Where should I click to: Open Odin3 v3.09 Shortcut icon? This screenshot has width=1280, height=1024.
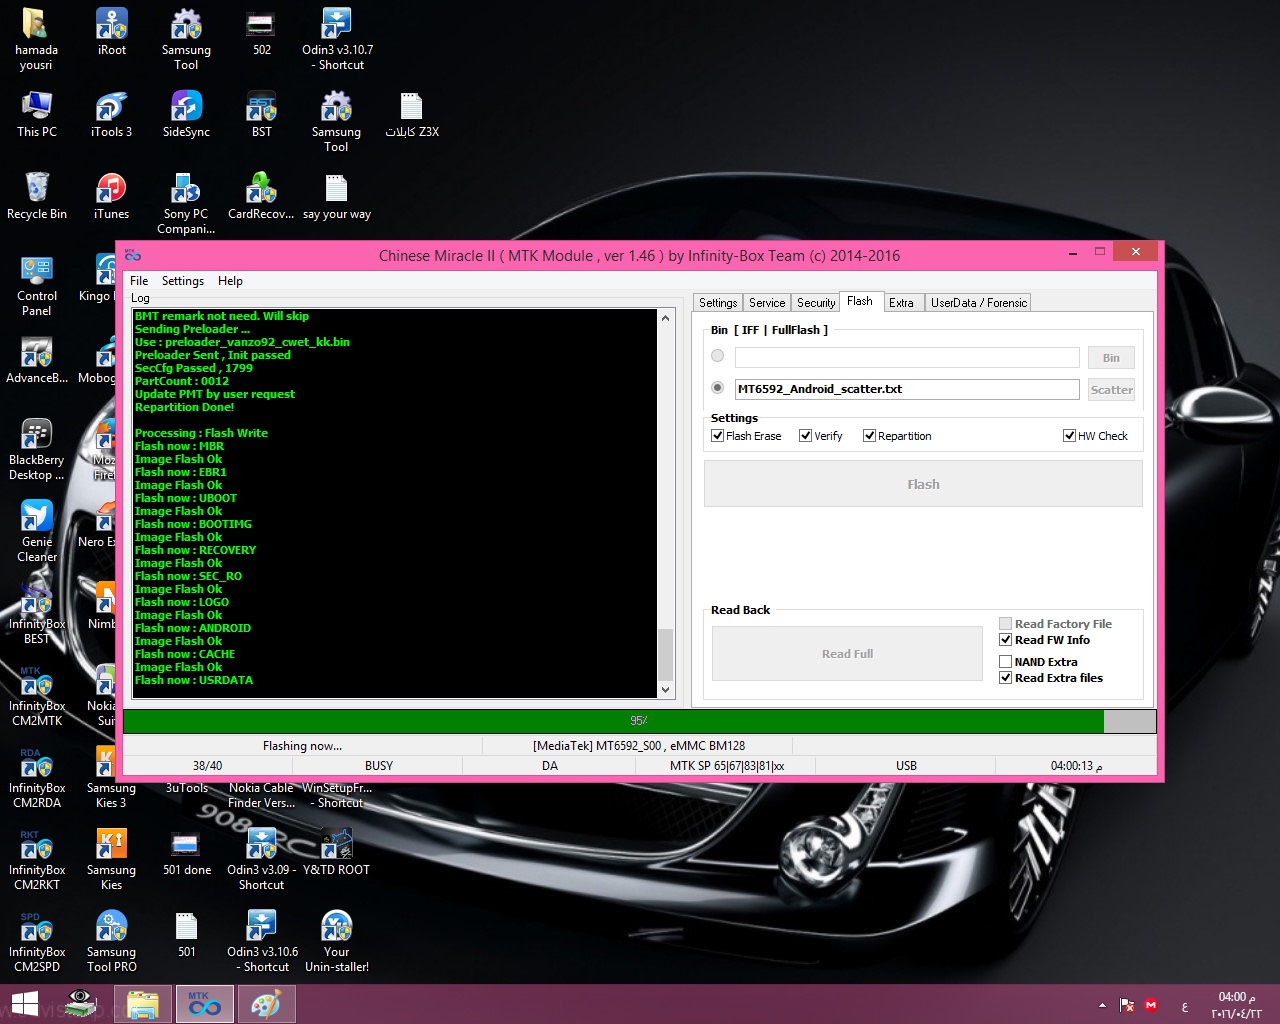click(x=262, y=859)
